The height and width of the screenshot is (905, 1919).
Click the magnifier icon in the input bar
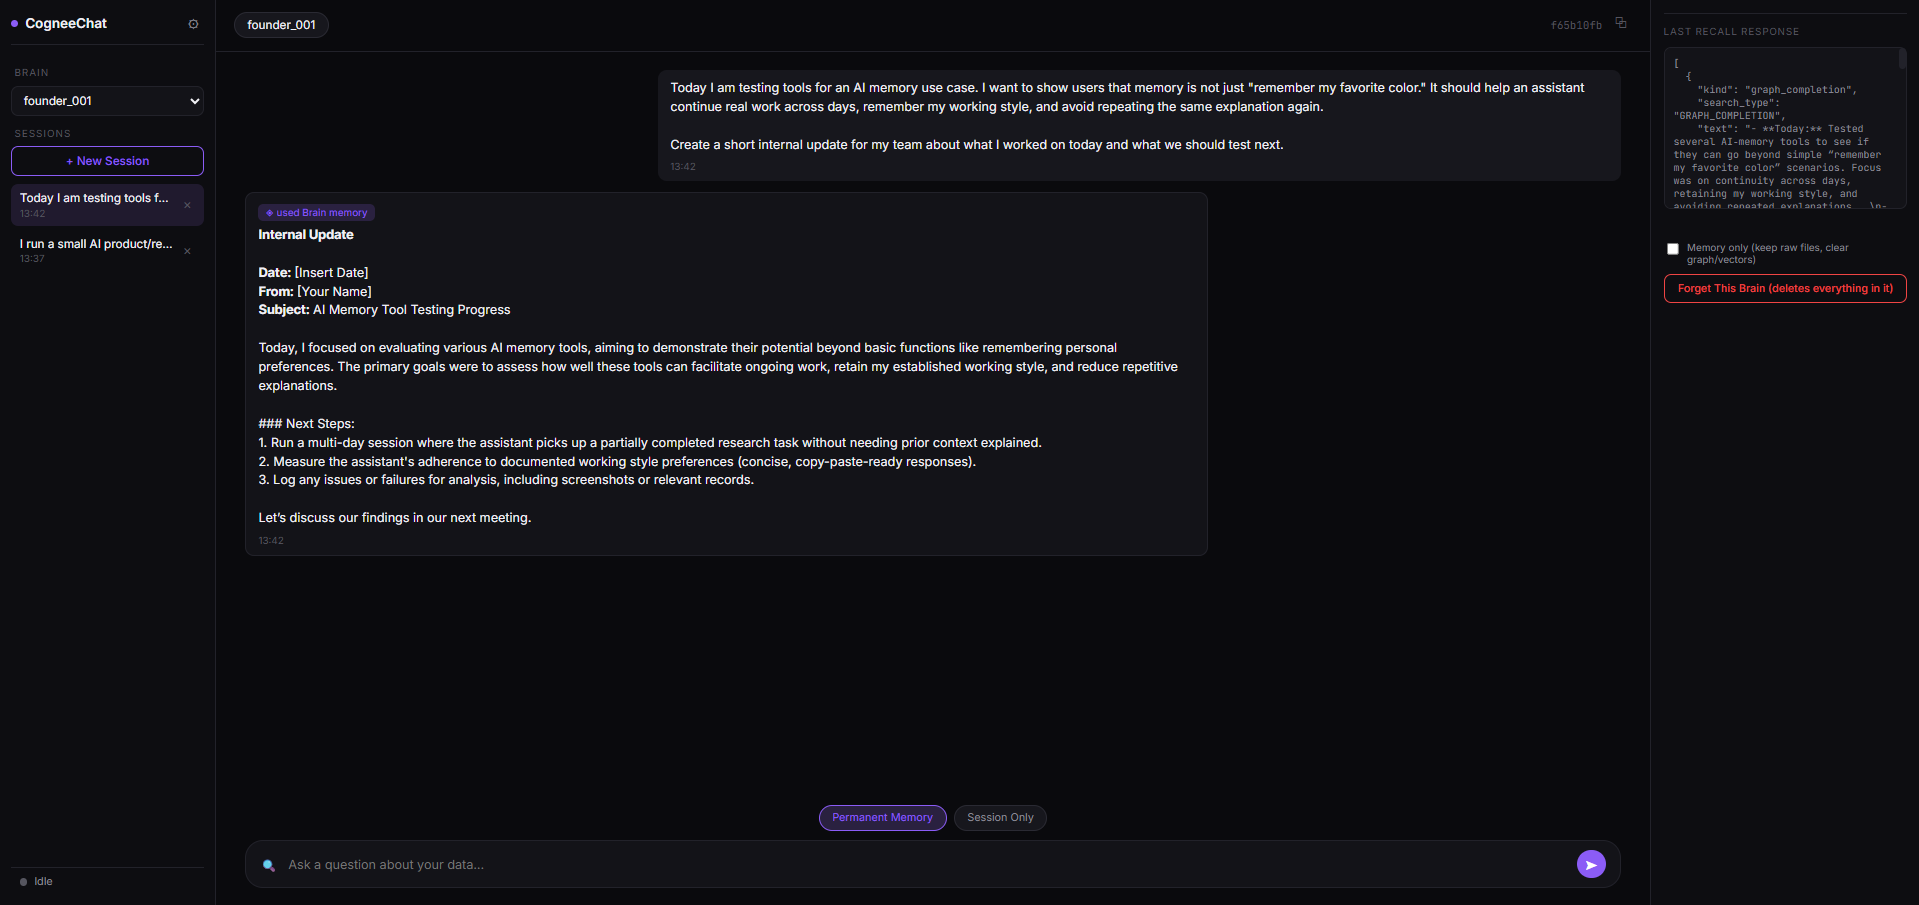click(268, 865)
